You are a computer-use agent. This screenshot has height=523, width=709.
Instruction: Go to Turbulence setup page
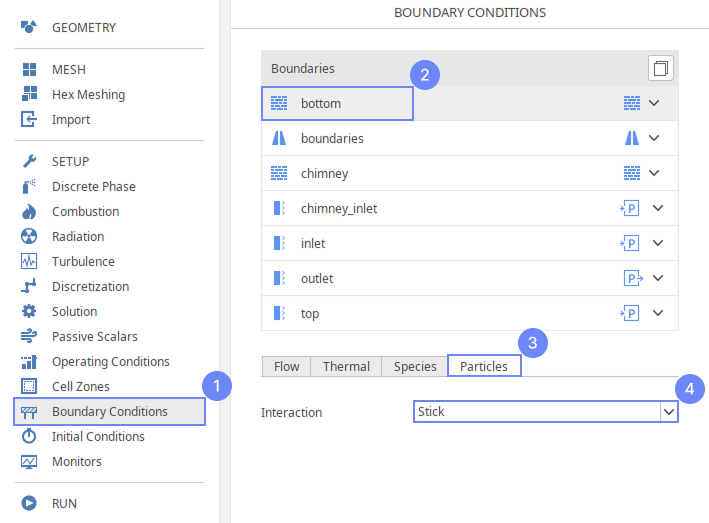click(x=83, y=262)
